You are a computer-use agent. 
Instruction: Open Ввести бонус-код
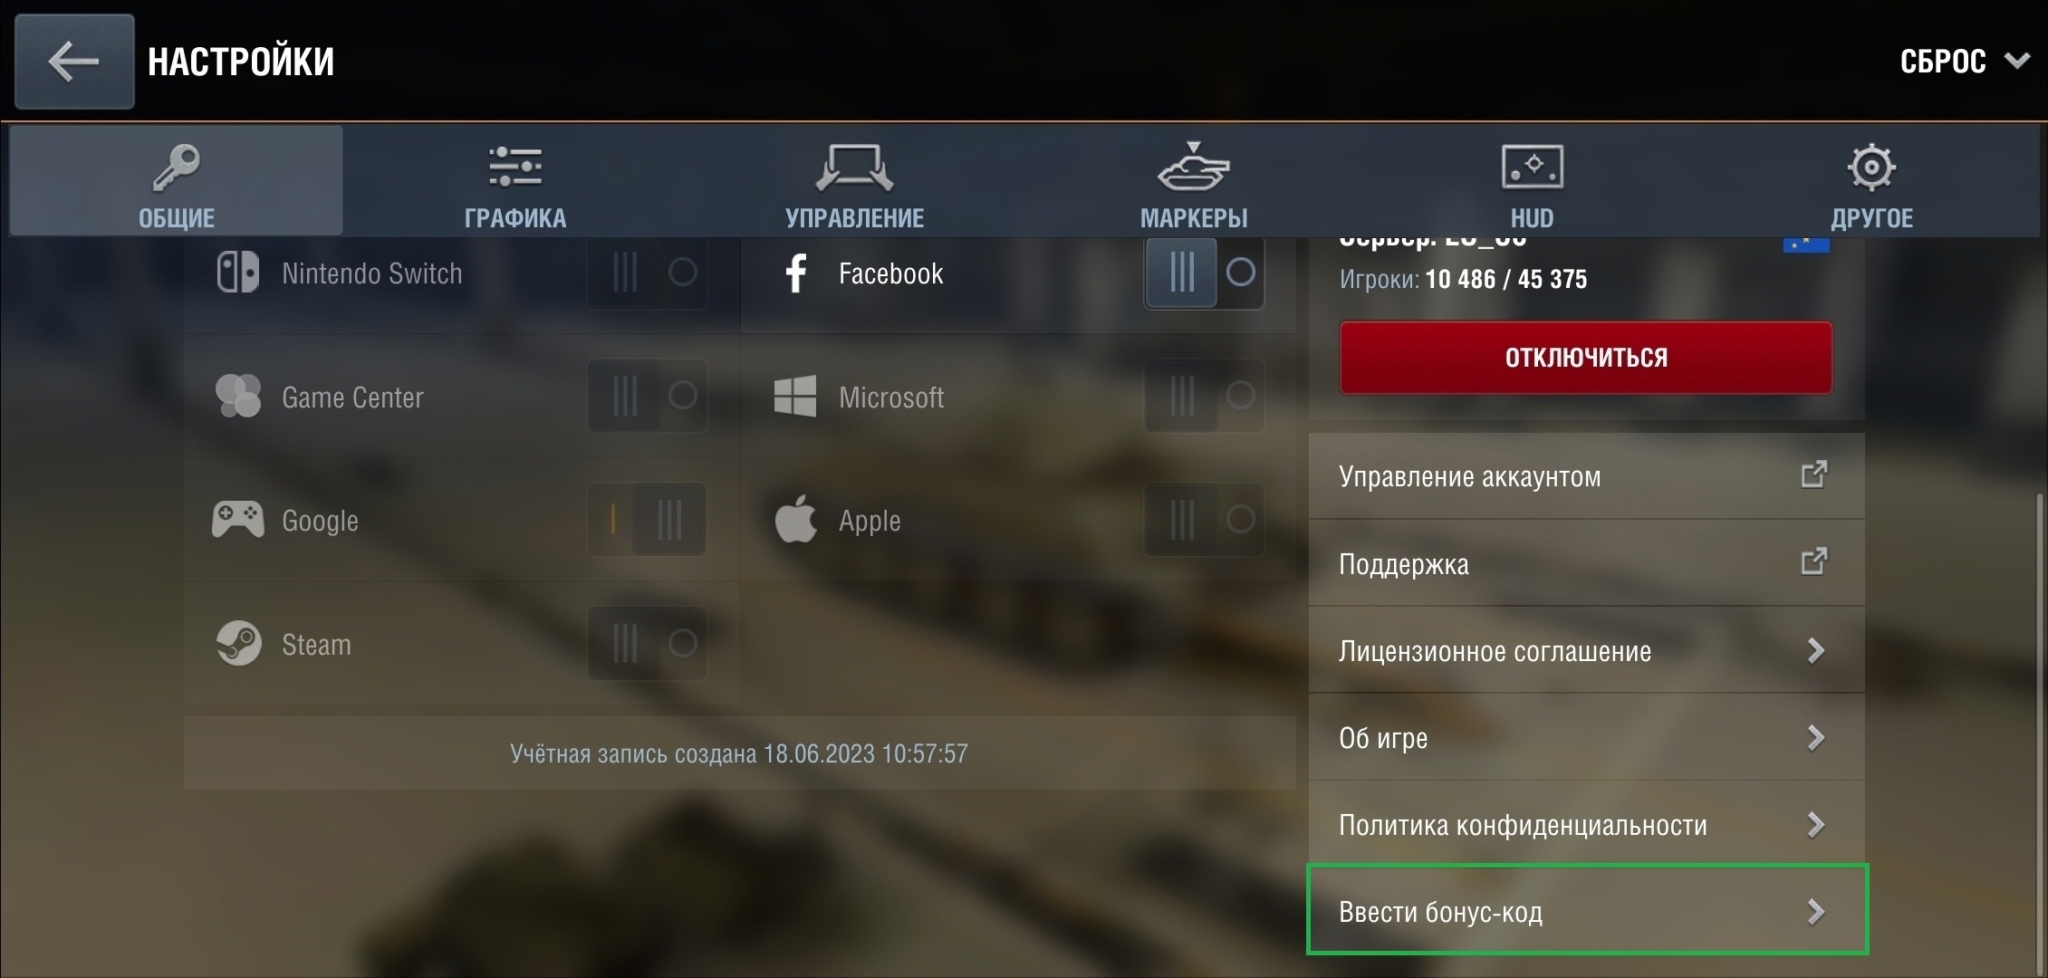[x=1586, y=911]
